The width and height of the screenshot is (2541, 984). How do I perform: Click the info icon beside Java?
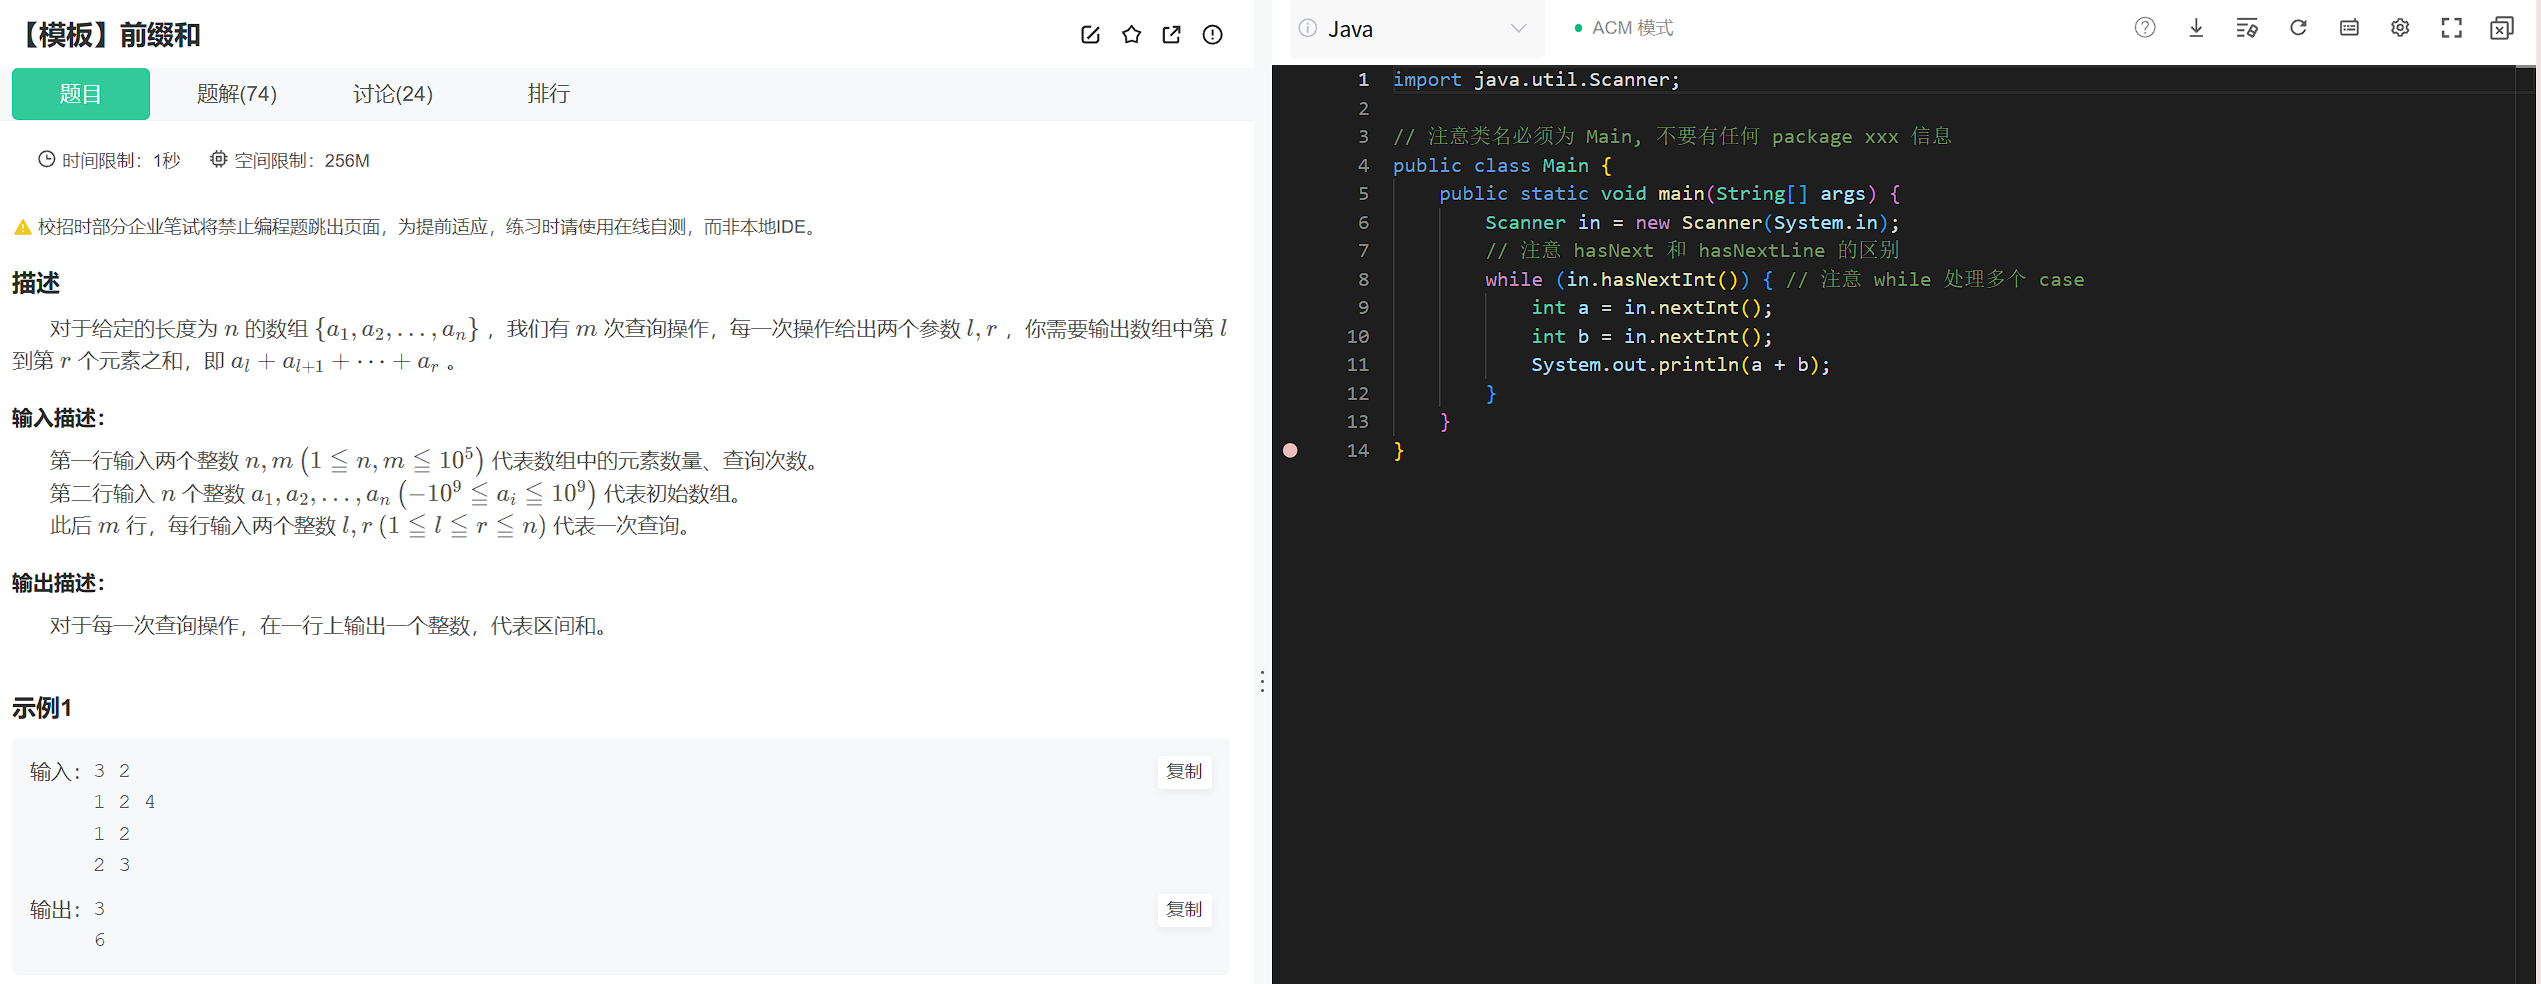[x=1307, y=28]
